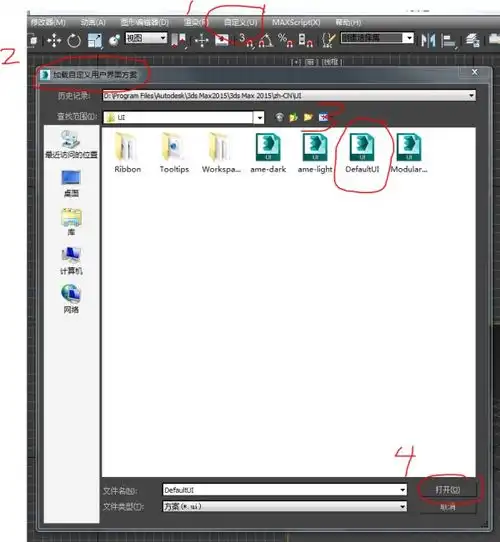Image resolution: width=500 pixels, height=542 pixels.
Task: Toggle the 3D Snaps tool
Action: point(246,40)
